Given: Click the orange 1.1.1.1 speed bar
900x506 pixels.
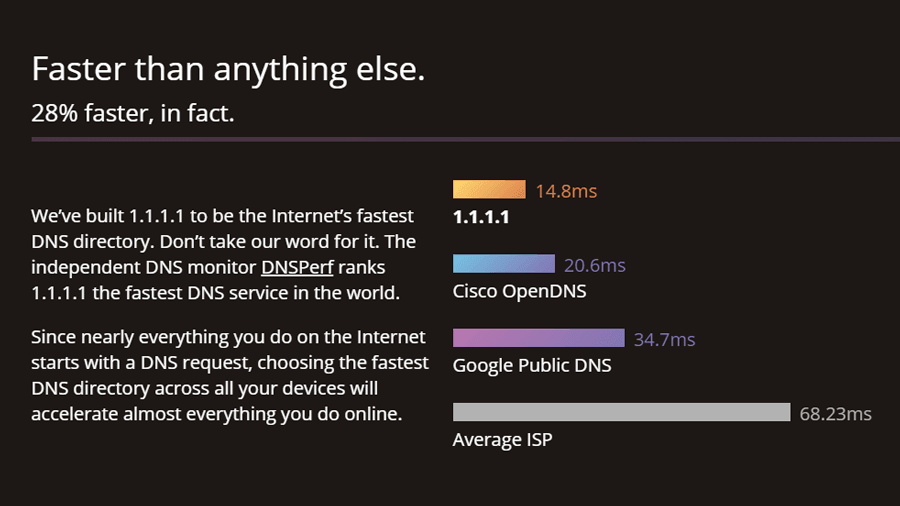Looking at the screenshot, I should 489,190.
